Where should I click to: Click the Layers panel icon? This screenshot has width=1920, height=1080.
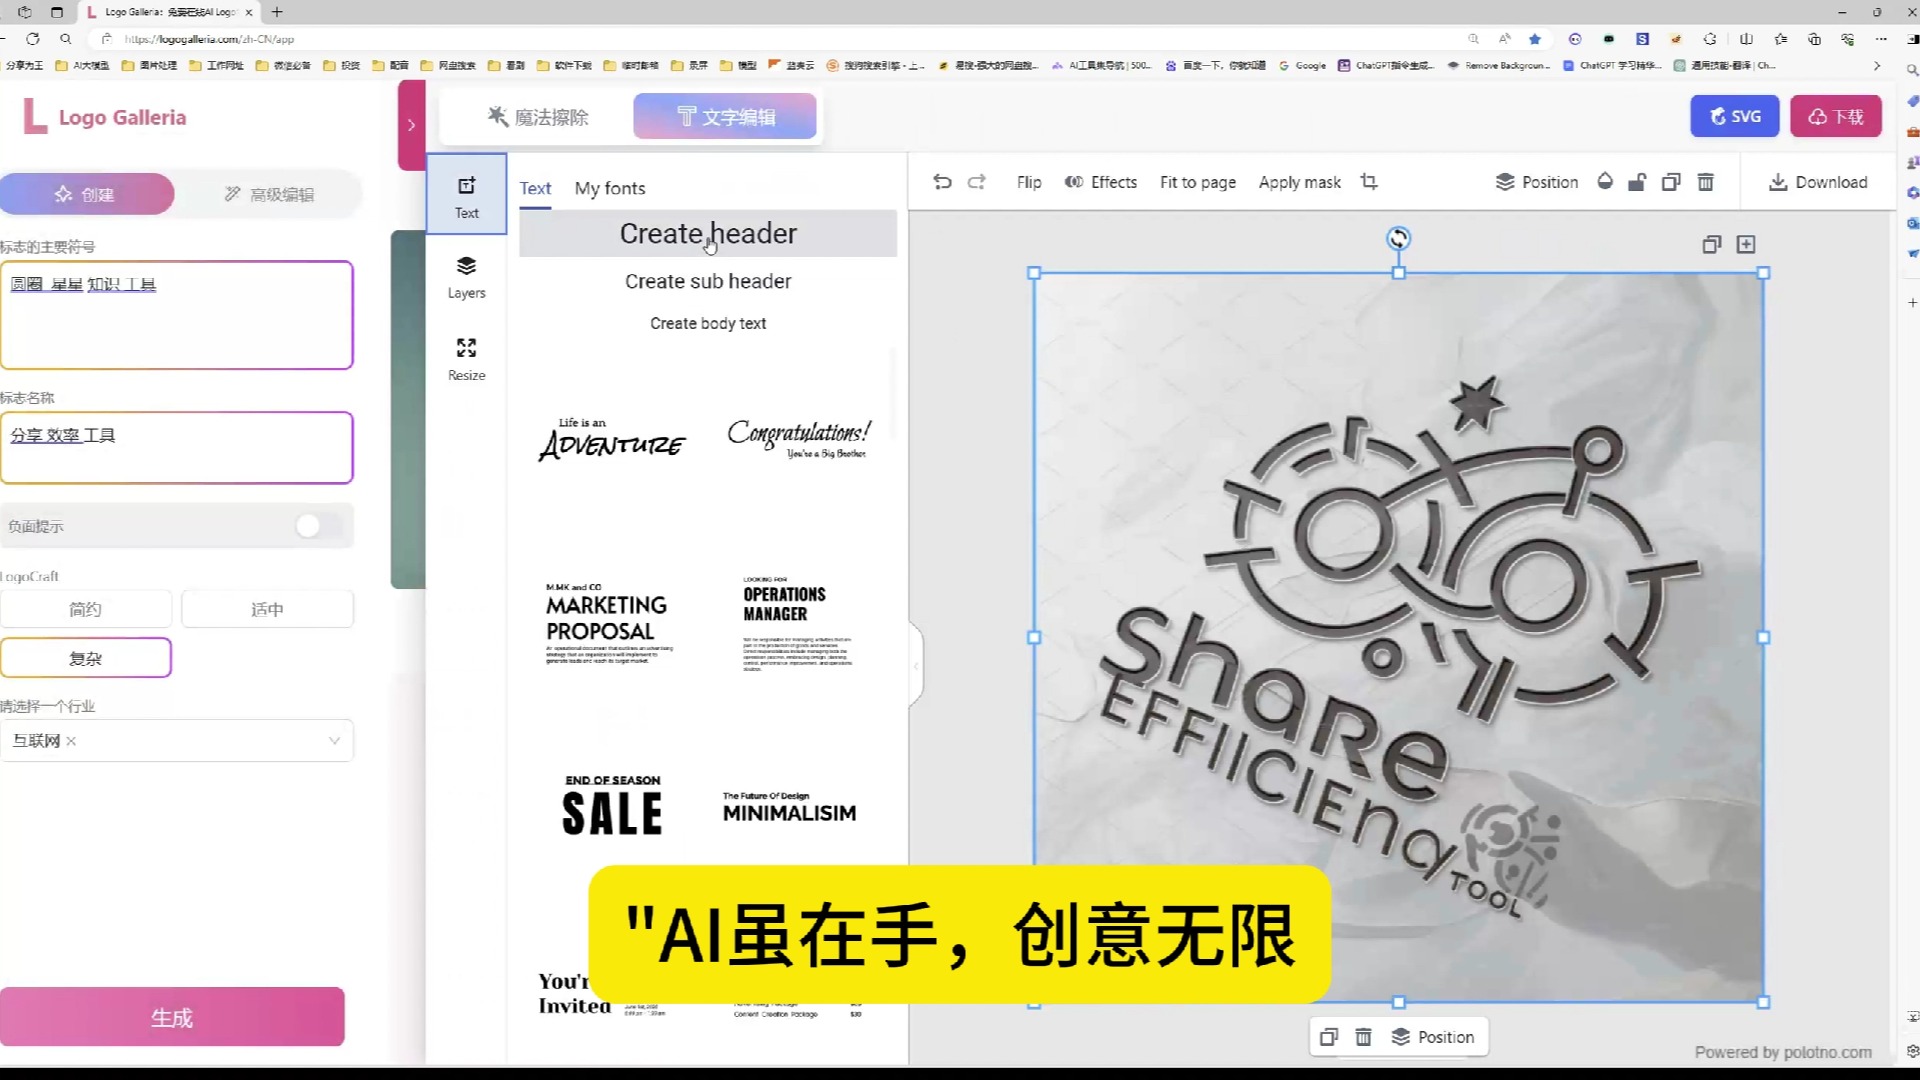click(467, 278)
